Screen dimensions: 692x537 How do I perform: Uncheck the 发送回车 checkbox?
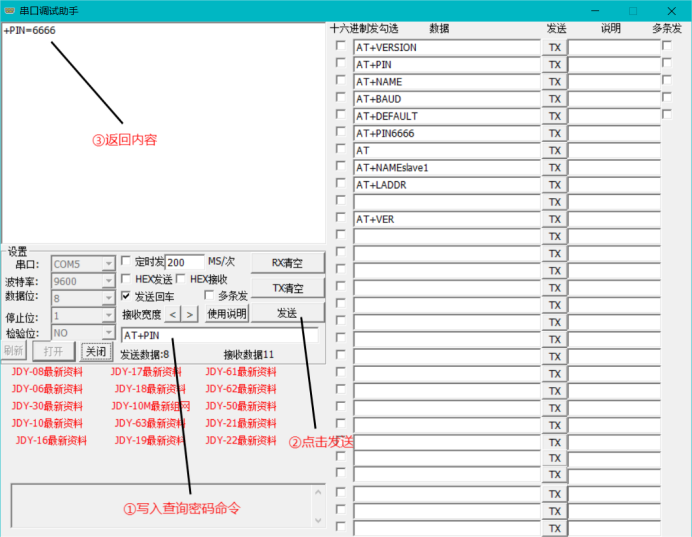coord(126,295)
